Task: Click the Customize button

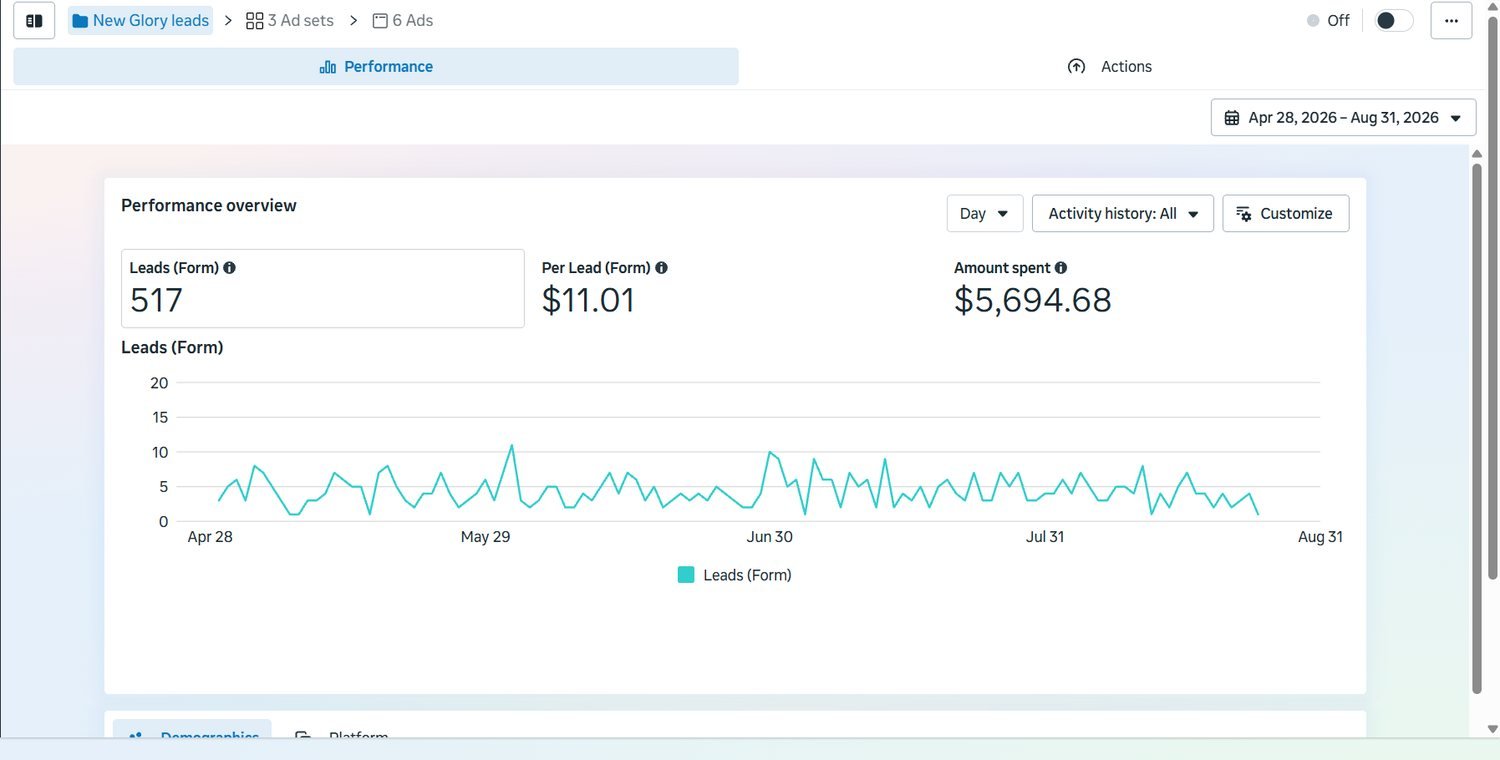Action: click(x=1286, y=213)
